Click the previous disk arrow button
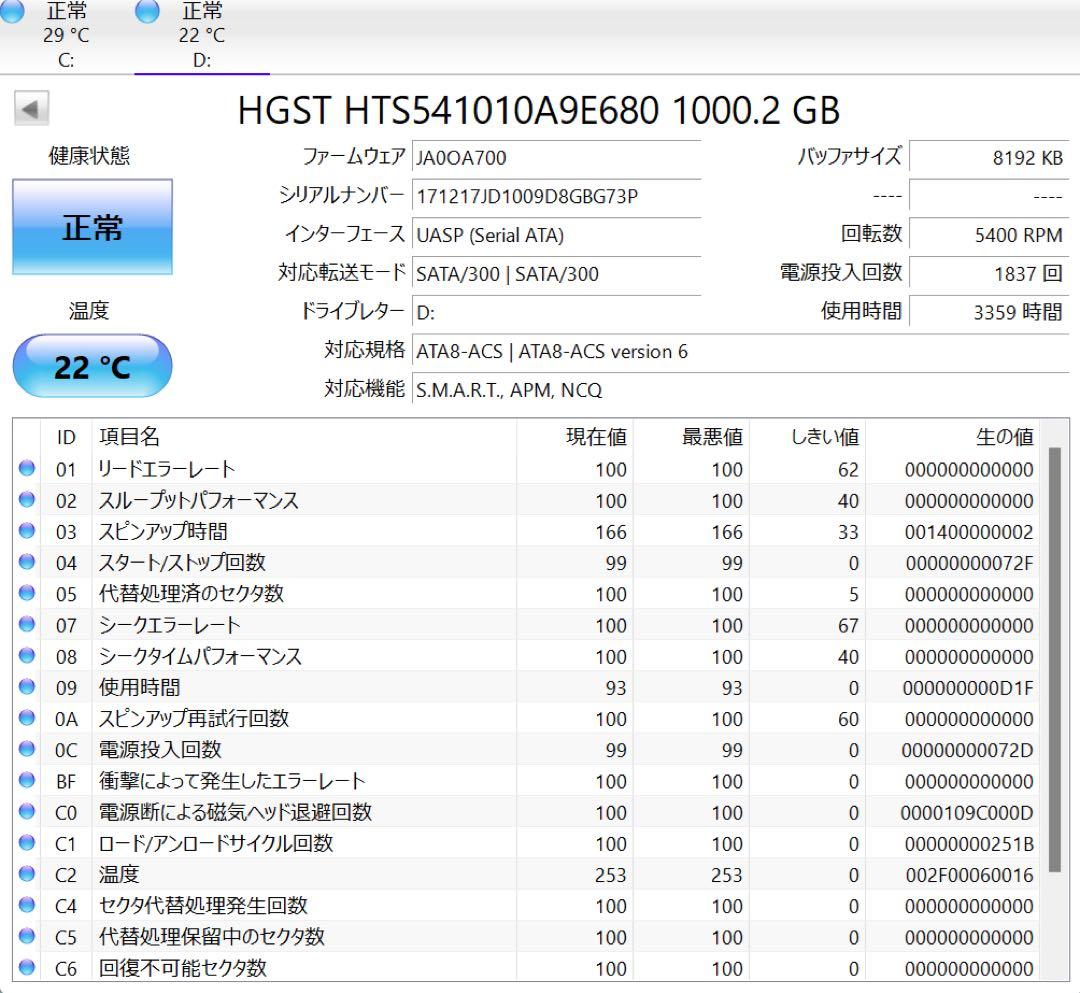This screenshot has height=993, width=1080. click(x=31, y=109)
